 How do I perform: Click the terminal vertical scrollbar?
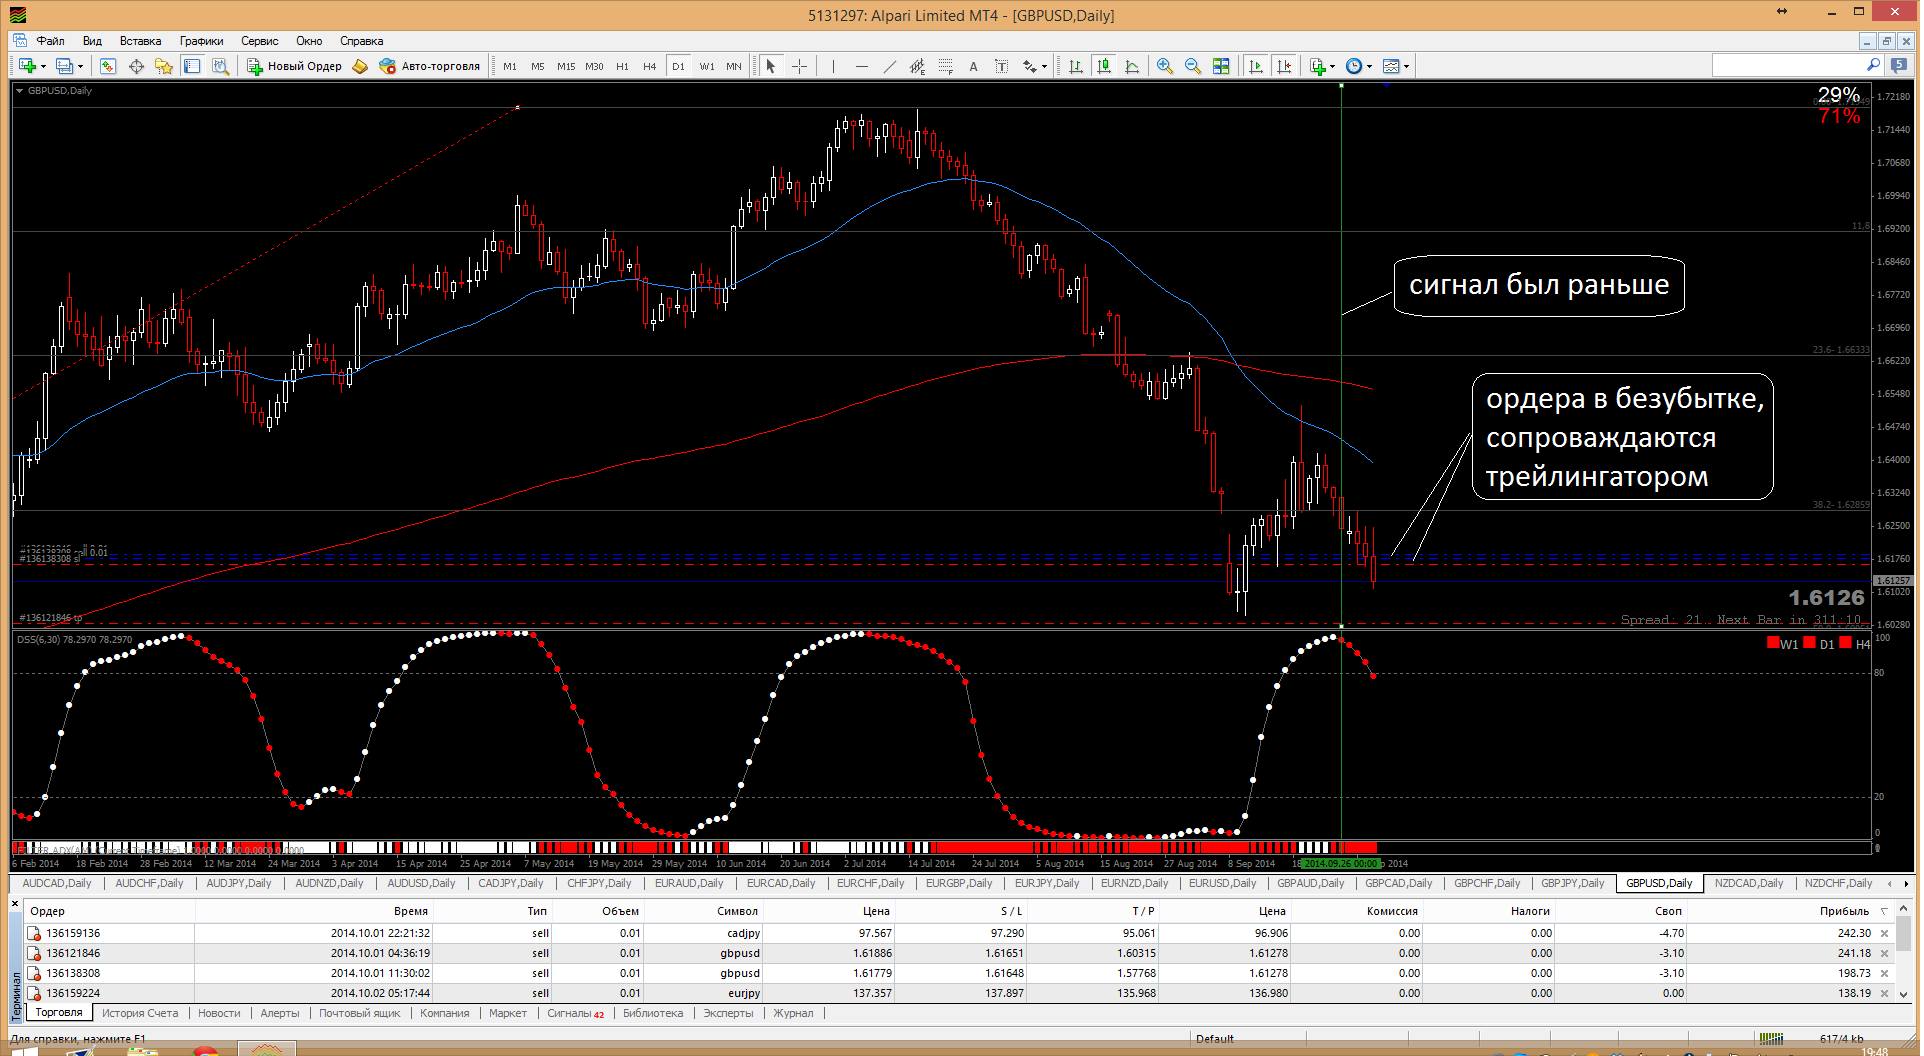pos(1903,950)
